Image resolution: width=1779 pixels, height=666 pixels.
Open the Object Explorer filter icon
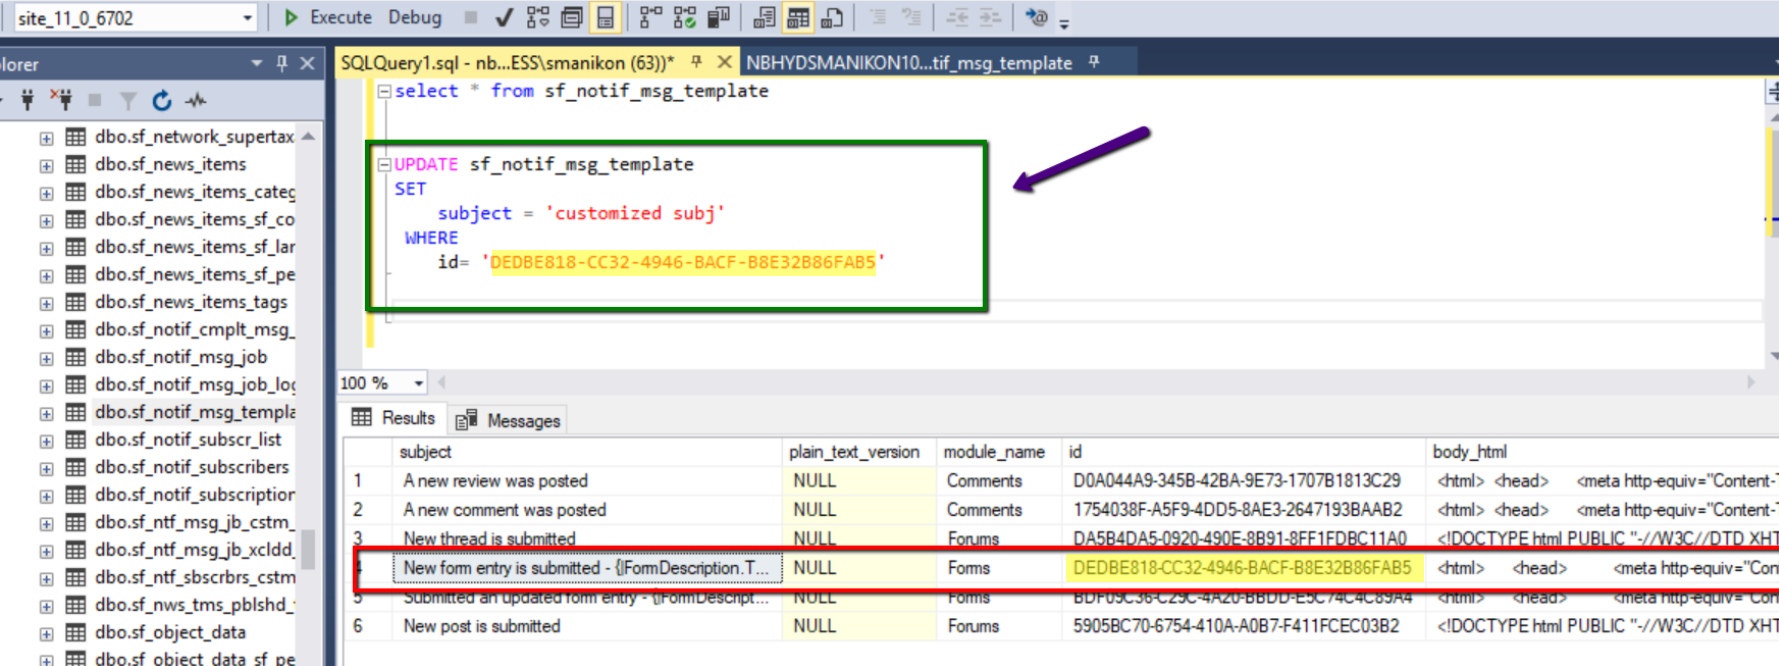pyautogui.click(x=128, y=100)
